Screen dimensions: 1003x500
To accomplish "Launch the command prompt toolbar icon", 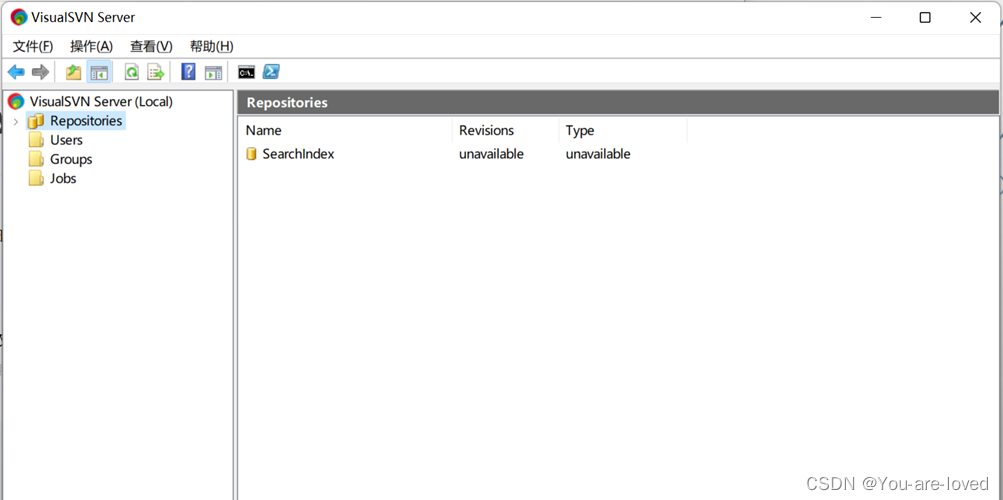I will 246,72.
